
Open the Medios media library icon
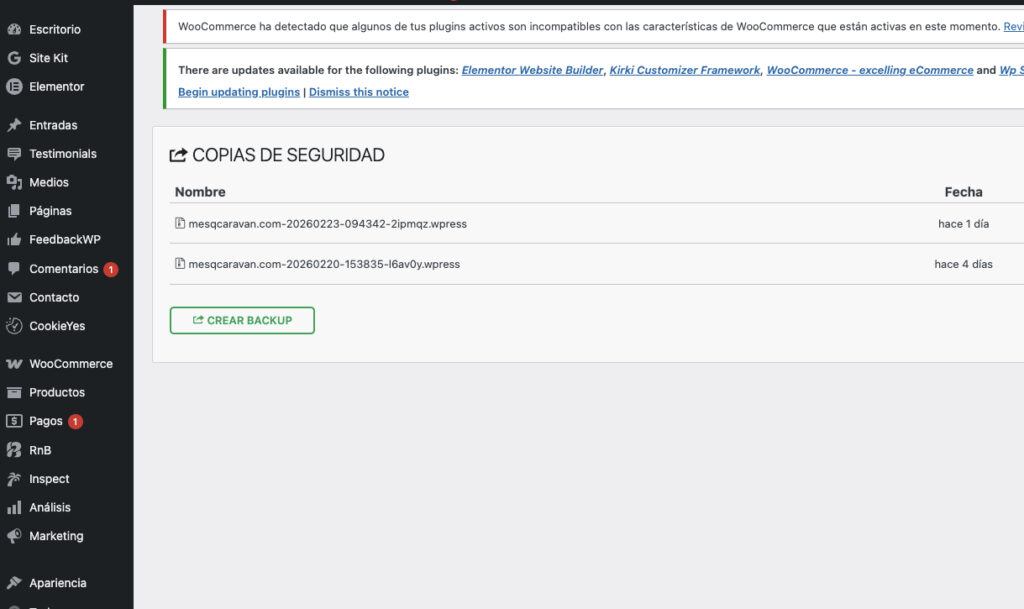pos(14,182)
